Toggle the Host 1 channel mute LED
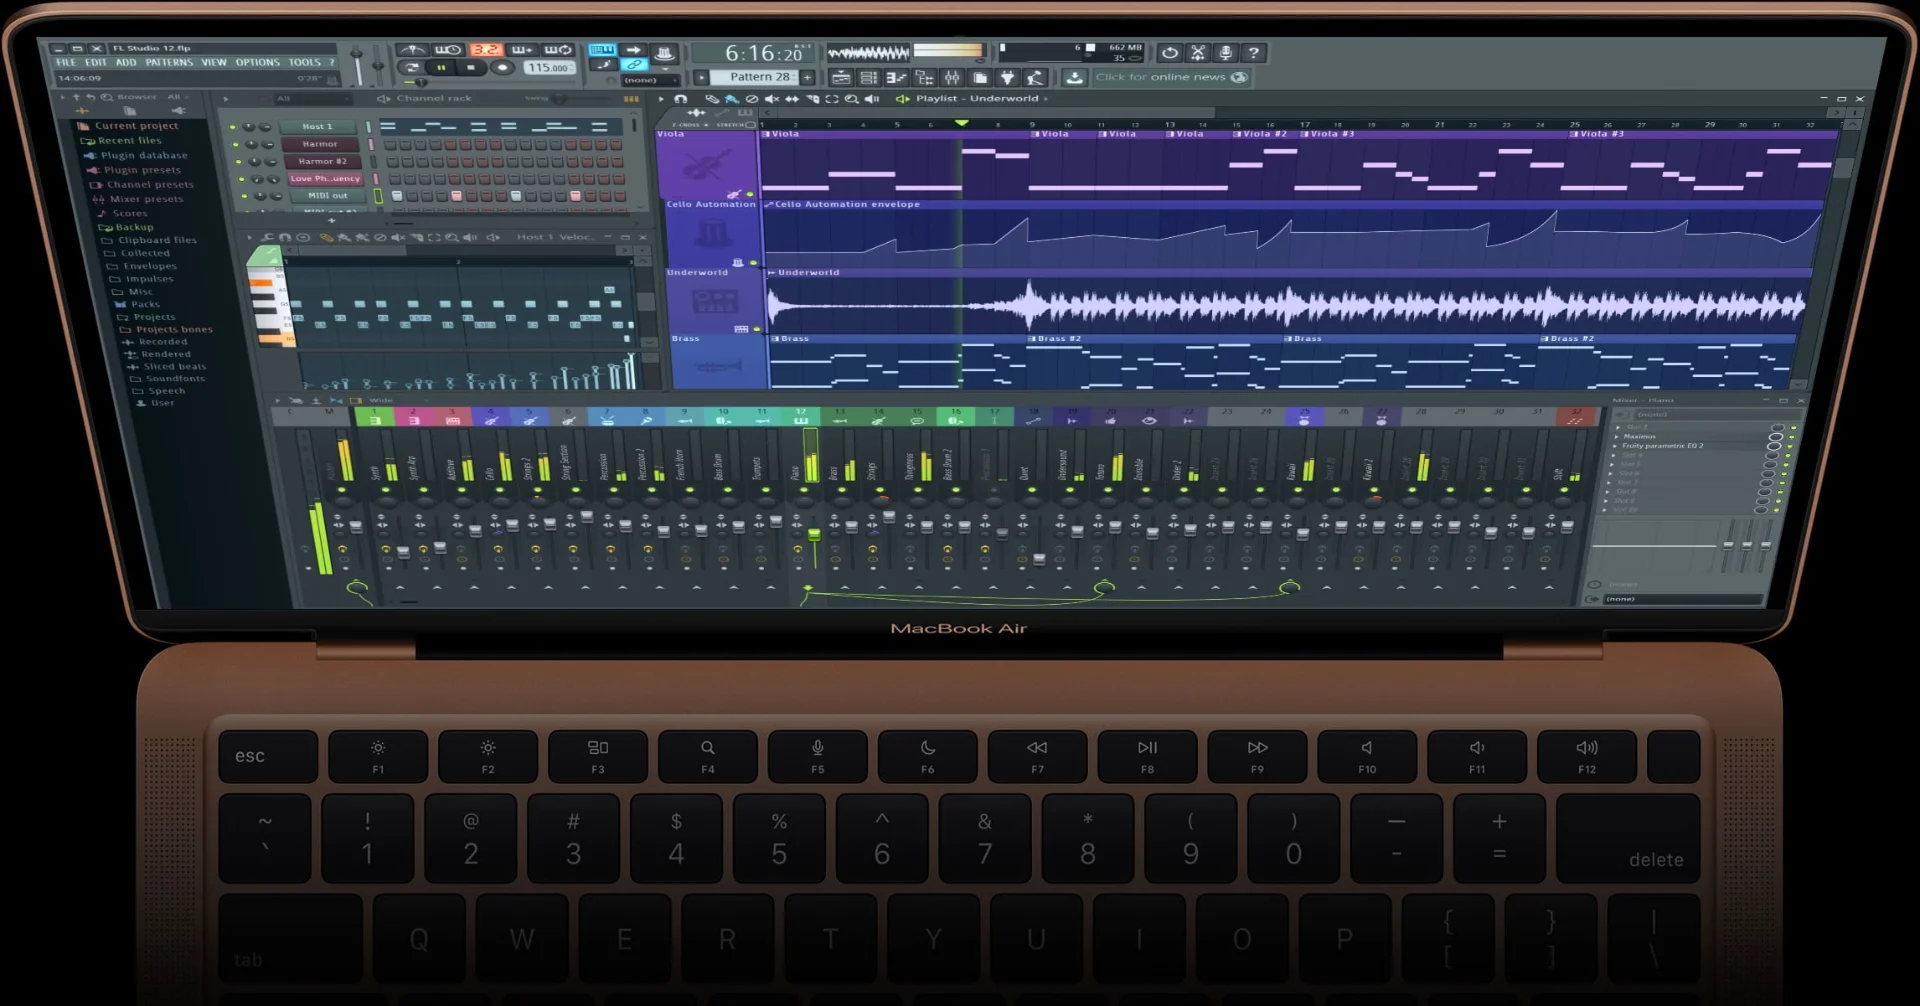 (x=233, y=128)
